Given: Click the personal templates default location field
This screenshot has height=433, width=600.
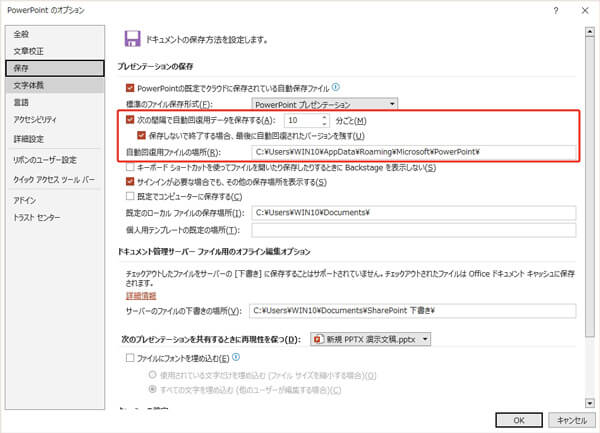Looking at the screenshot, I should (x=414, y=230).
